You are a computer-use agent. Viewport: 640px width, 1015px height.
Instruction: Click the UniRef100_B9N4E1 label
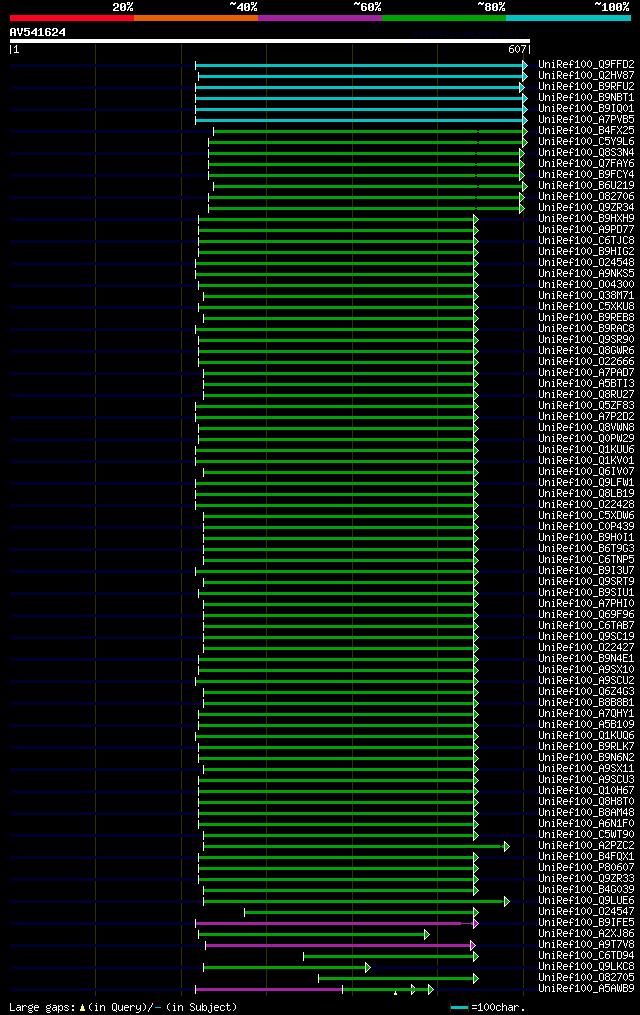(x=586, y=658)
